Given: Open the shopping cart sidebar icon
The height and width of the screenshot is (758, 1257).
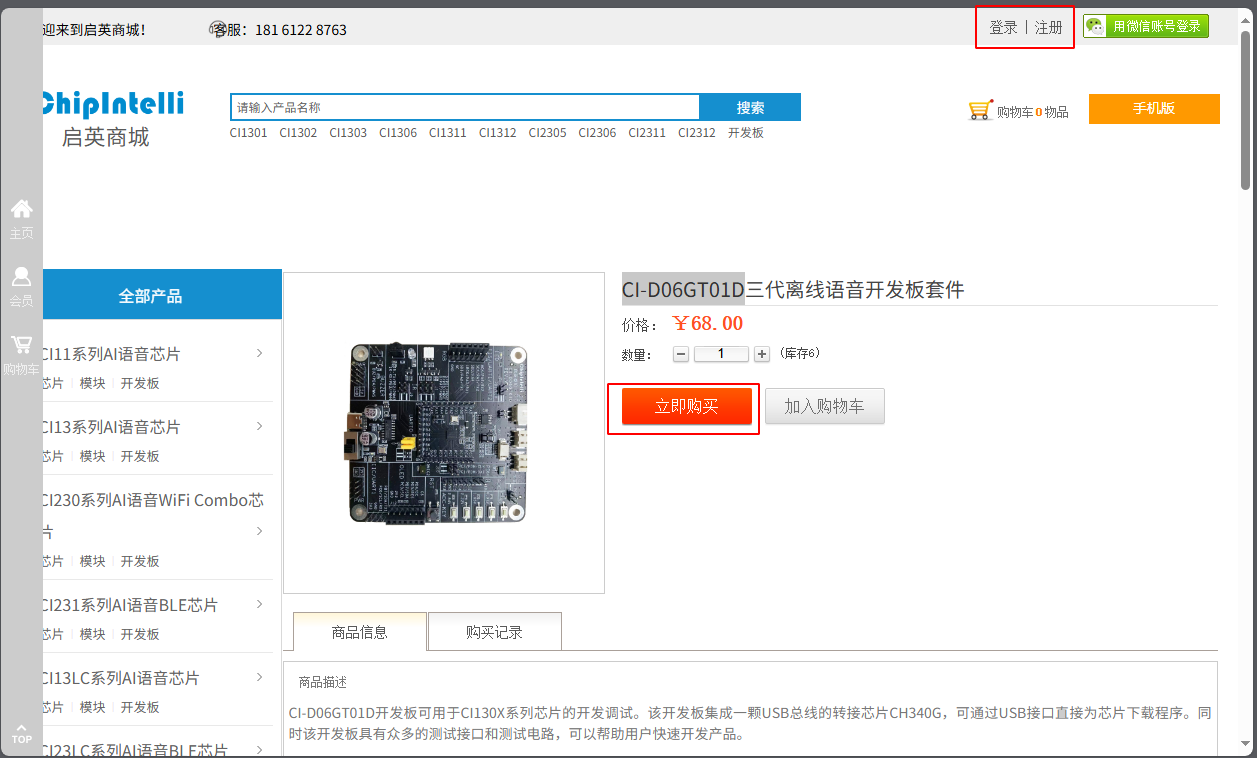Looking at the screenshot, I should click(x=21, y=355).
